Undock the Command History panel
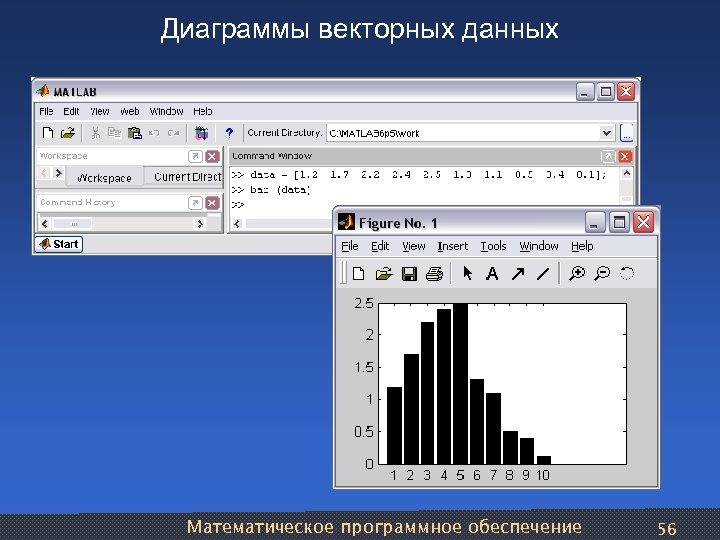The image size is (720, 540). point(195,202)
